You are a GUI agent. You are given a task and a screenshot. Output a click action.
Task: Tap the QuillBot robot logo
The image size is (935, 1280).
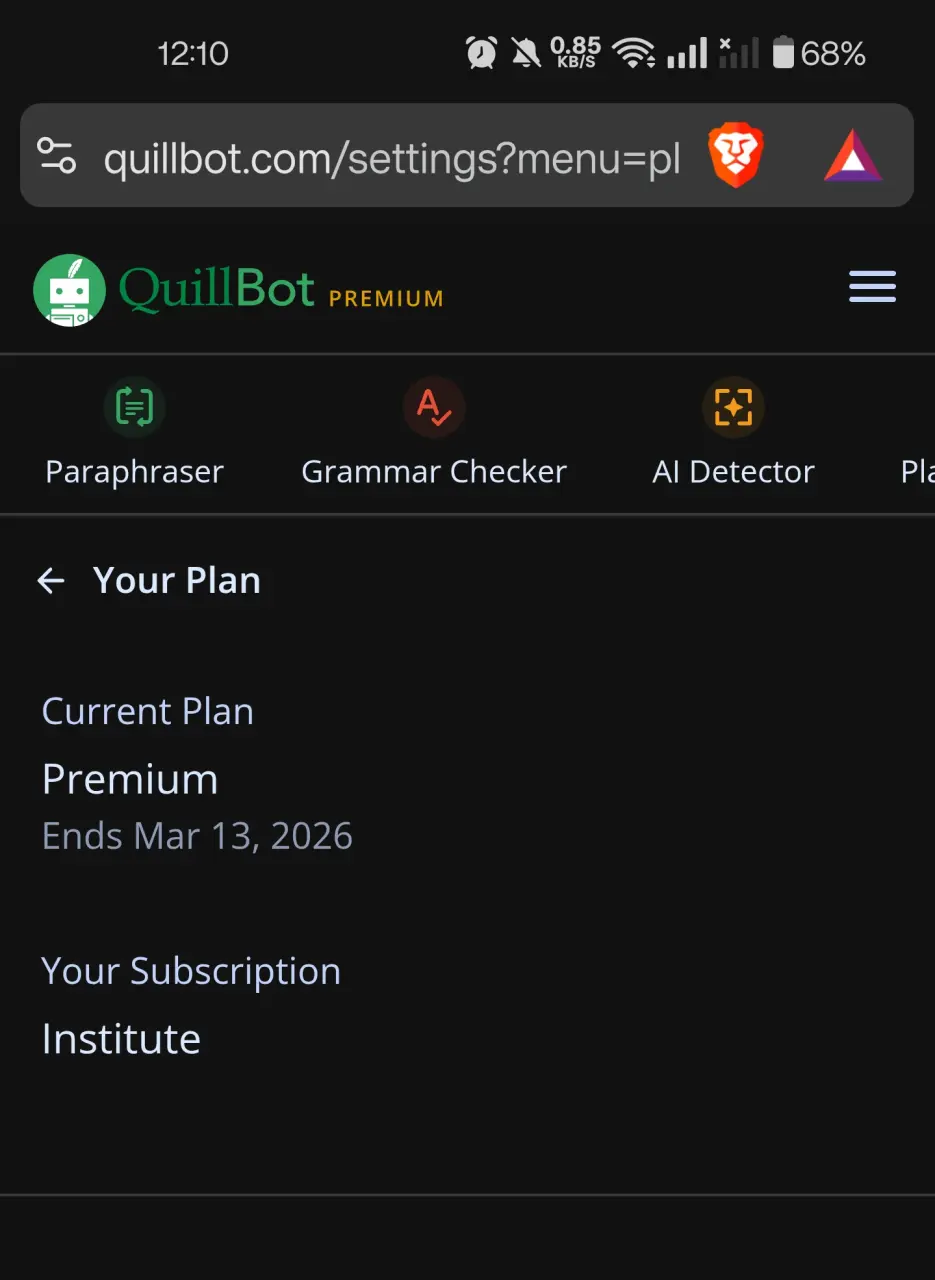(x=69, y=290)
